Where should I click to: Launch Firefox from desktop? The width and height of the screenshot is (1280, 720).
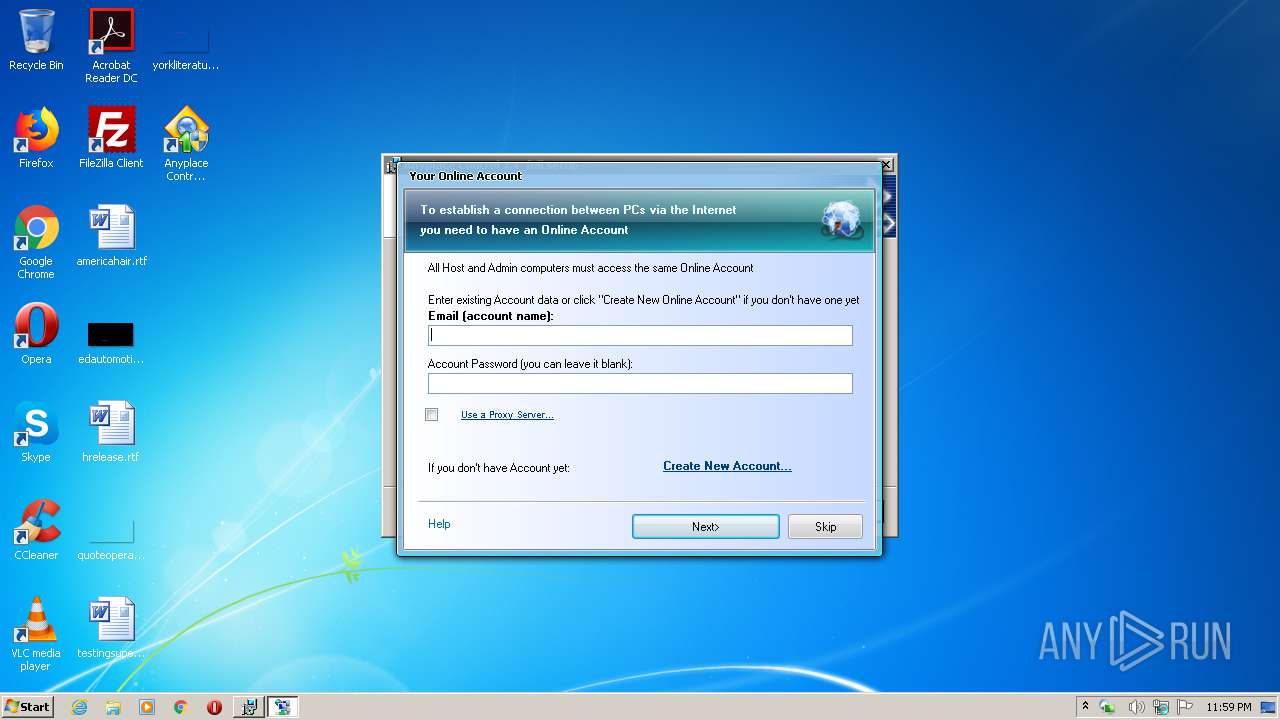pos(36,138)
